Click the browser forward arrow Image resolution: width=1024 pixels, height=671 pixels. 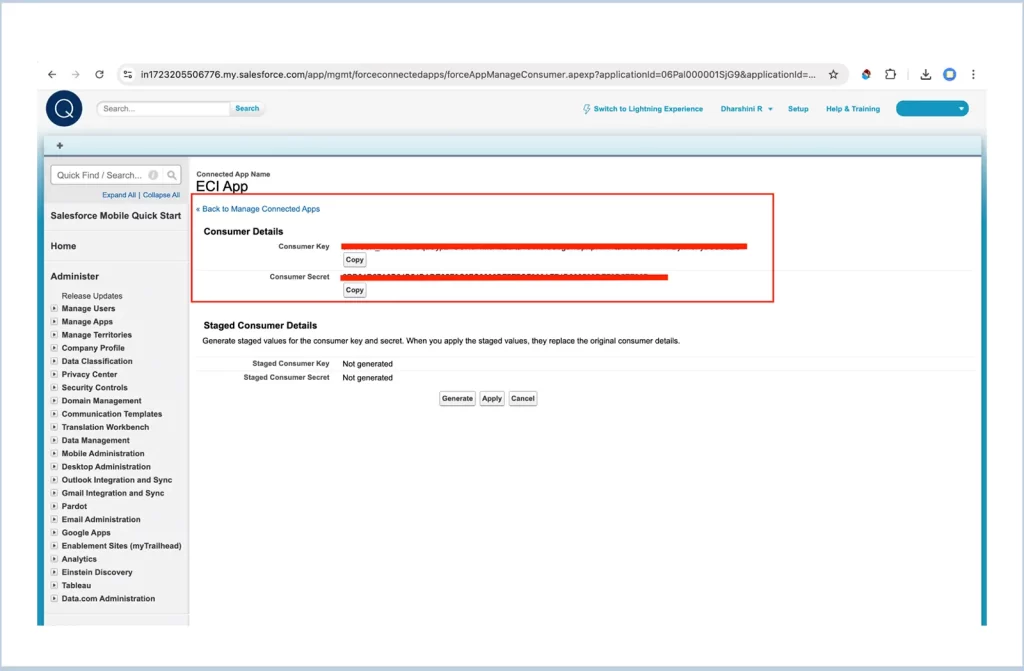pyautogui.click(x=76, y=74)
